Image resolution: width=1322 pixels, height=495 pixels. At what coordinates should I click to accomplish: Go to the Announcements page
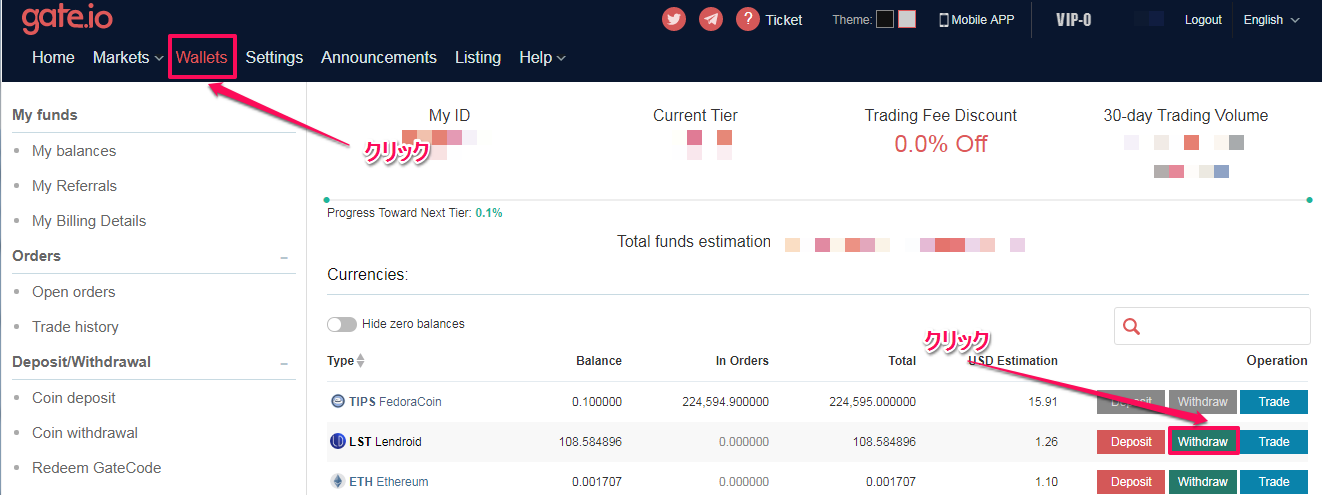pos(378,58)
